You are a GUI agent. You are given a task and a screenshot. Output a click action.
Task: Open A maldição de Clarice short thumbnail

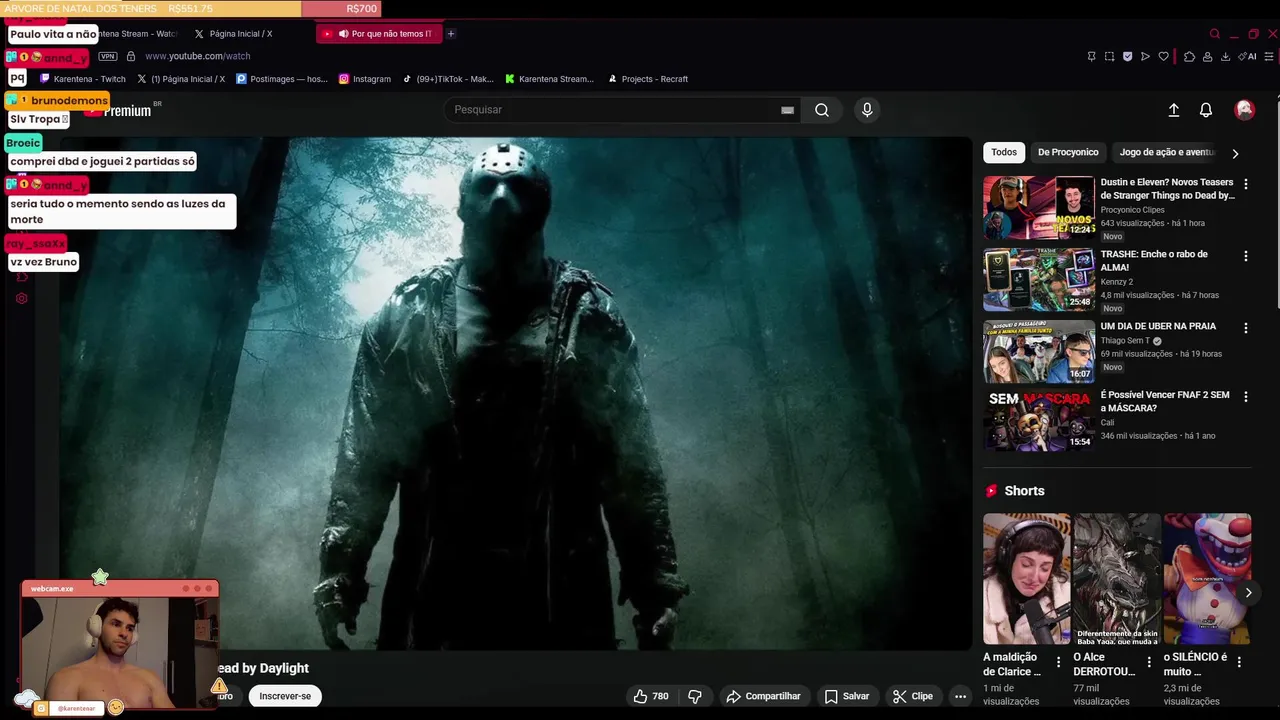pyautogui.click(x=1026, y=579)
